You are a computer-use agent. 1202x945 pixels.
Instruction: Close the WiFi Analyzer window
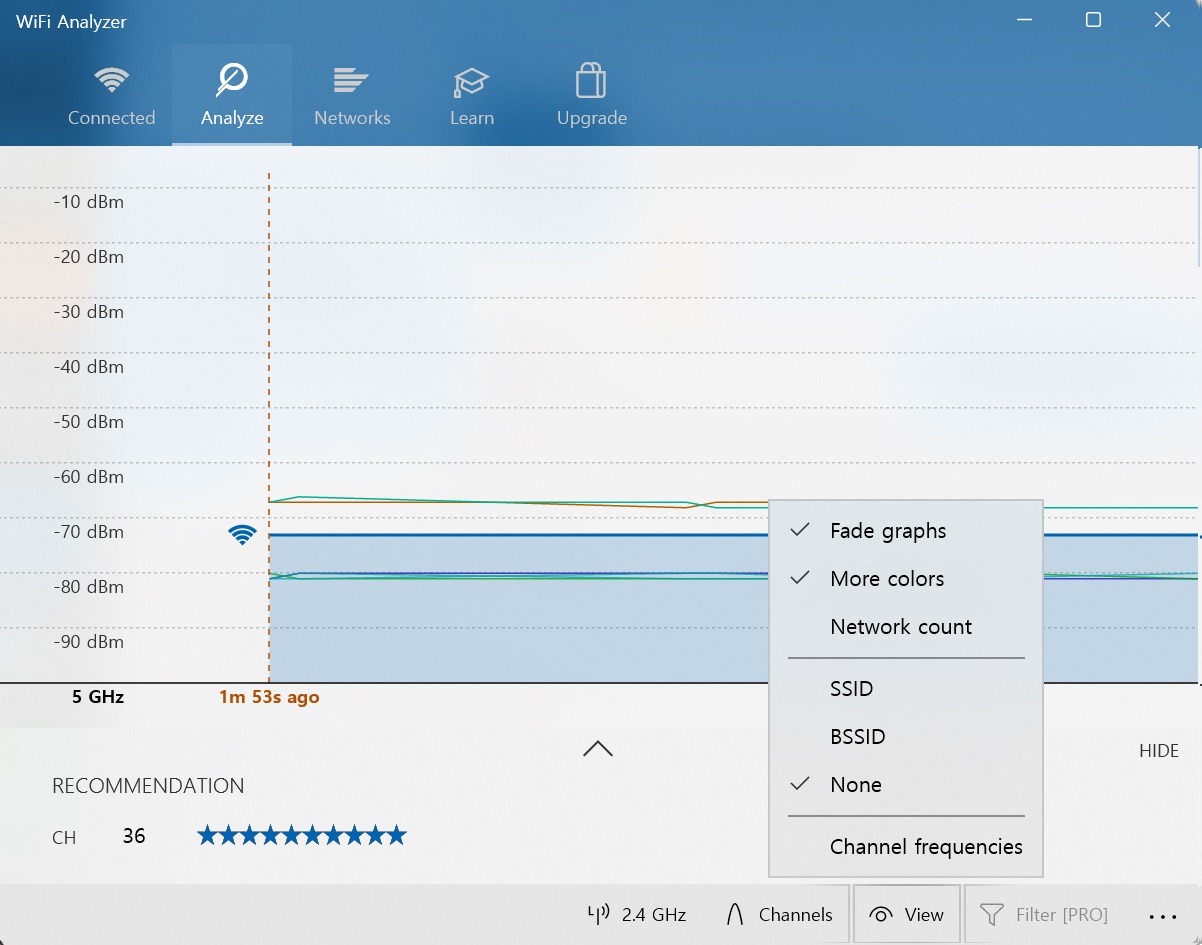pyautogui.click(x=1162, y=20)
